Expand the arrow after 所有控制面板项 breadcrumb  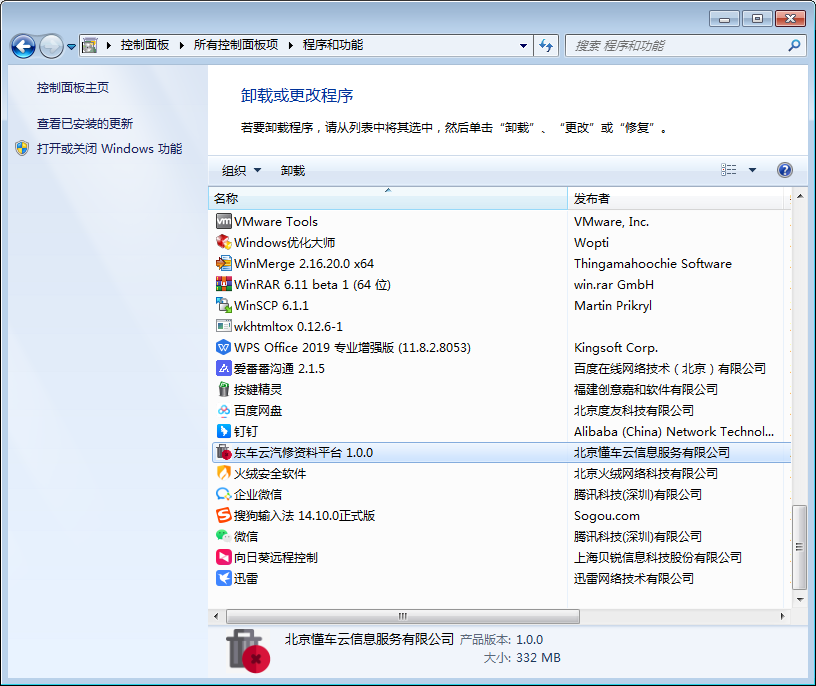pyautogui.click(x=290, y=45)
